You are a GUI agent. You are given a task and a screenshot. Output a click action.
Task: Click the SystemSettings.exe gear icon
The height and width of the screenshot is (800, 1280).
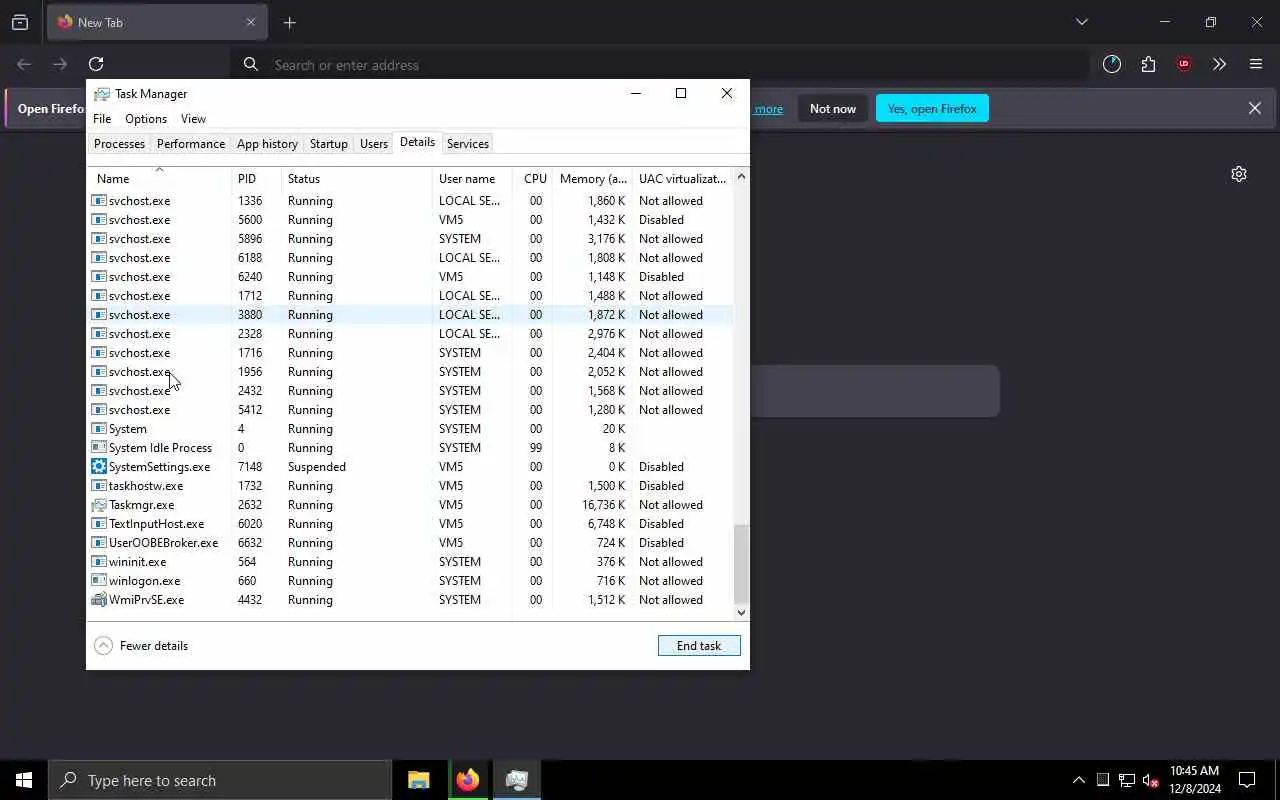click(99, 467)
